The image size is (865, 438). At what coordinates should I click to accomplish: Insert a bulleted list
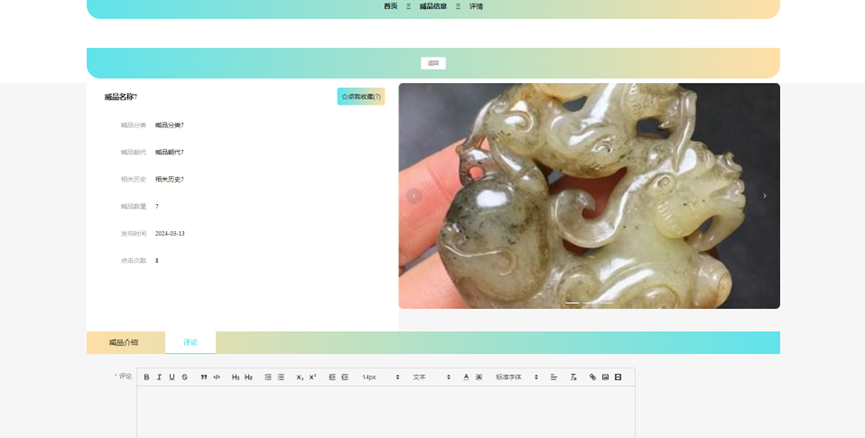tap(281, 377)
